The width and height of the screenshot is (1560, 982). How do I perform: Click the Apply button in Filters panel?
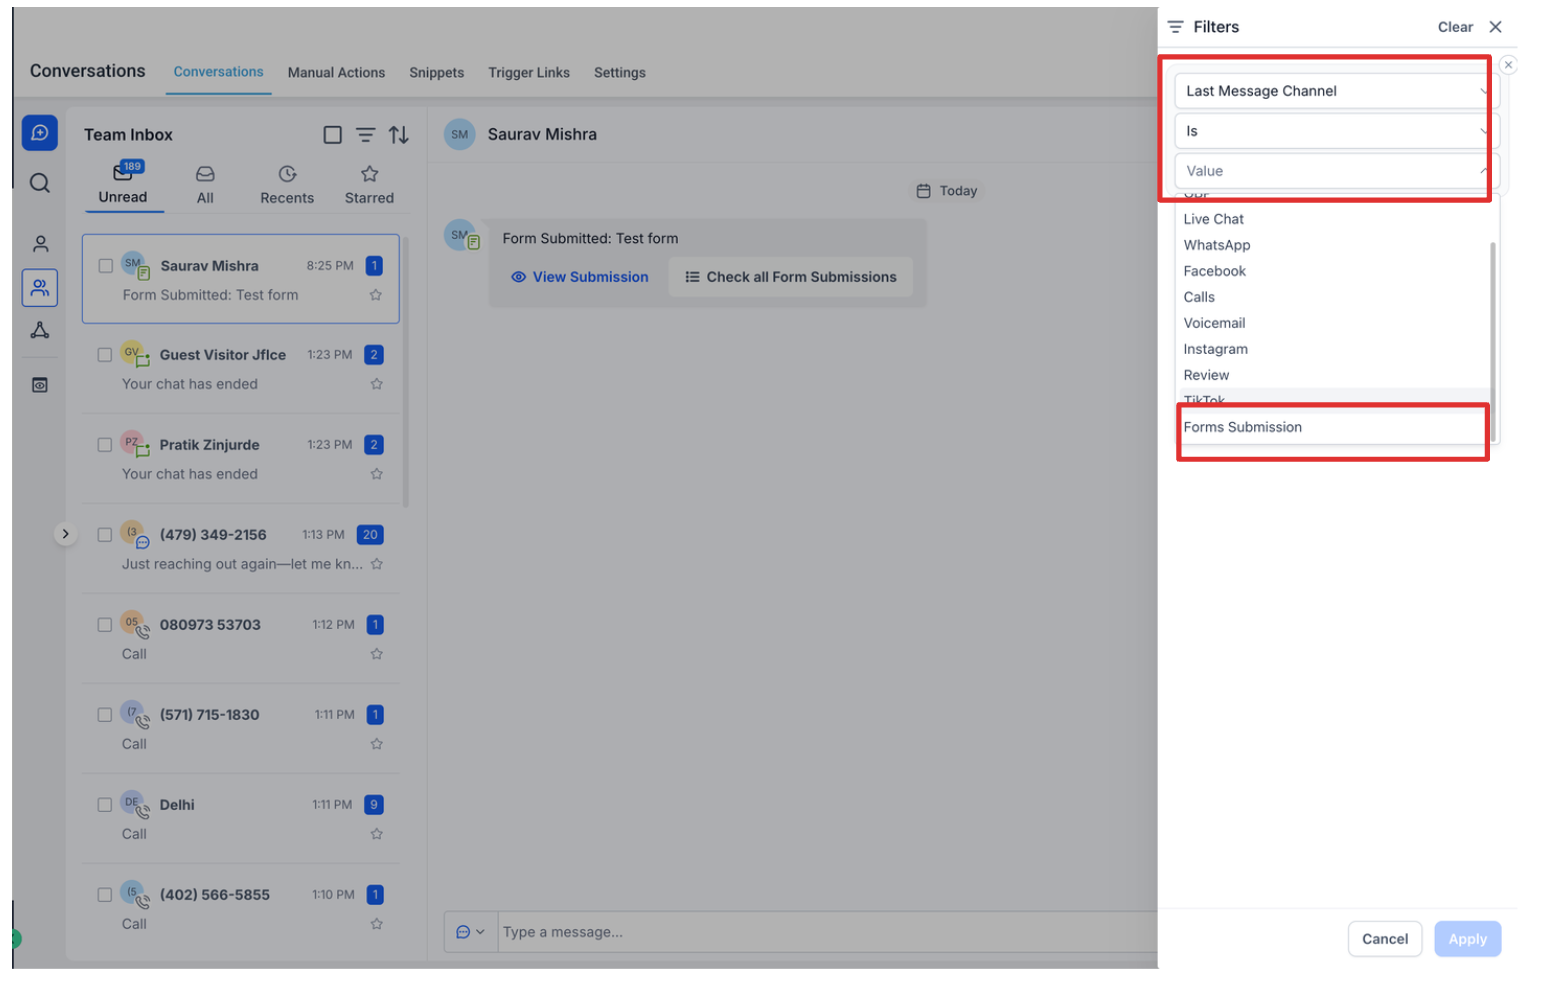pos(1467,938)
